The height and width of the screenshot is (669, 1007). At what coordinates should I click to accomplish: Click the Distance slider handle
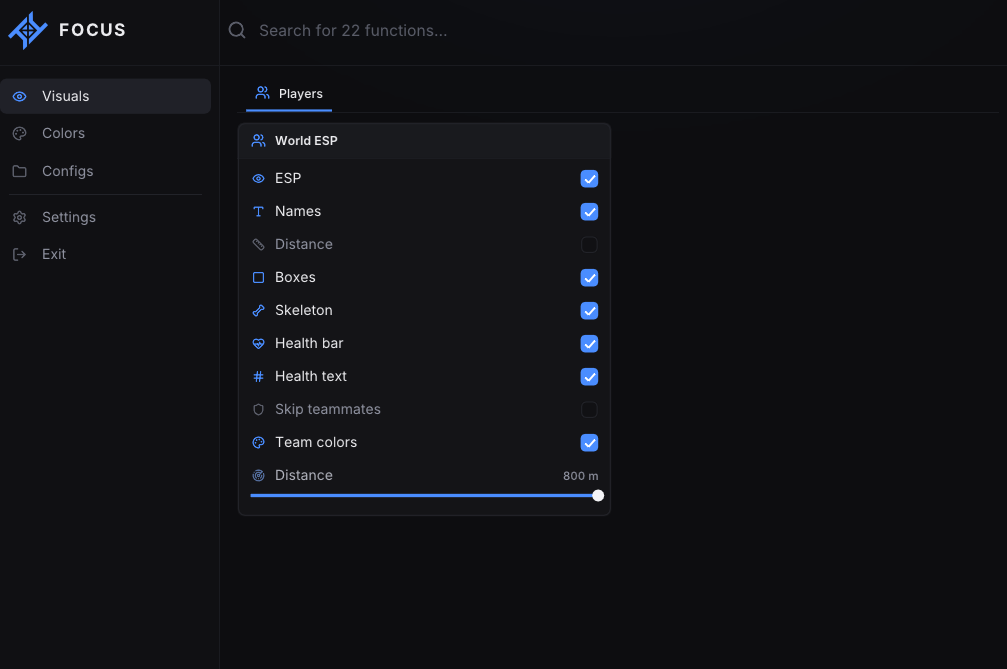598,496
